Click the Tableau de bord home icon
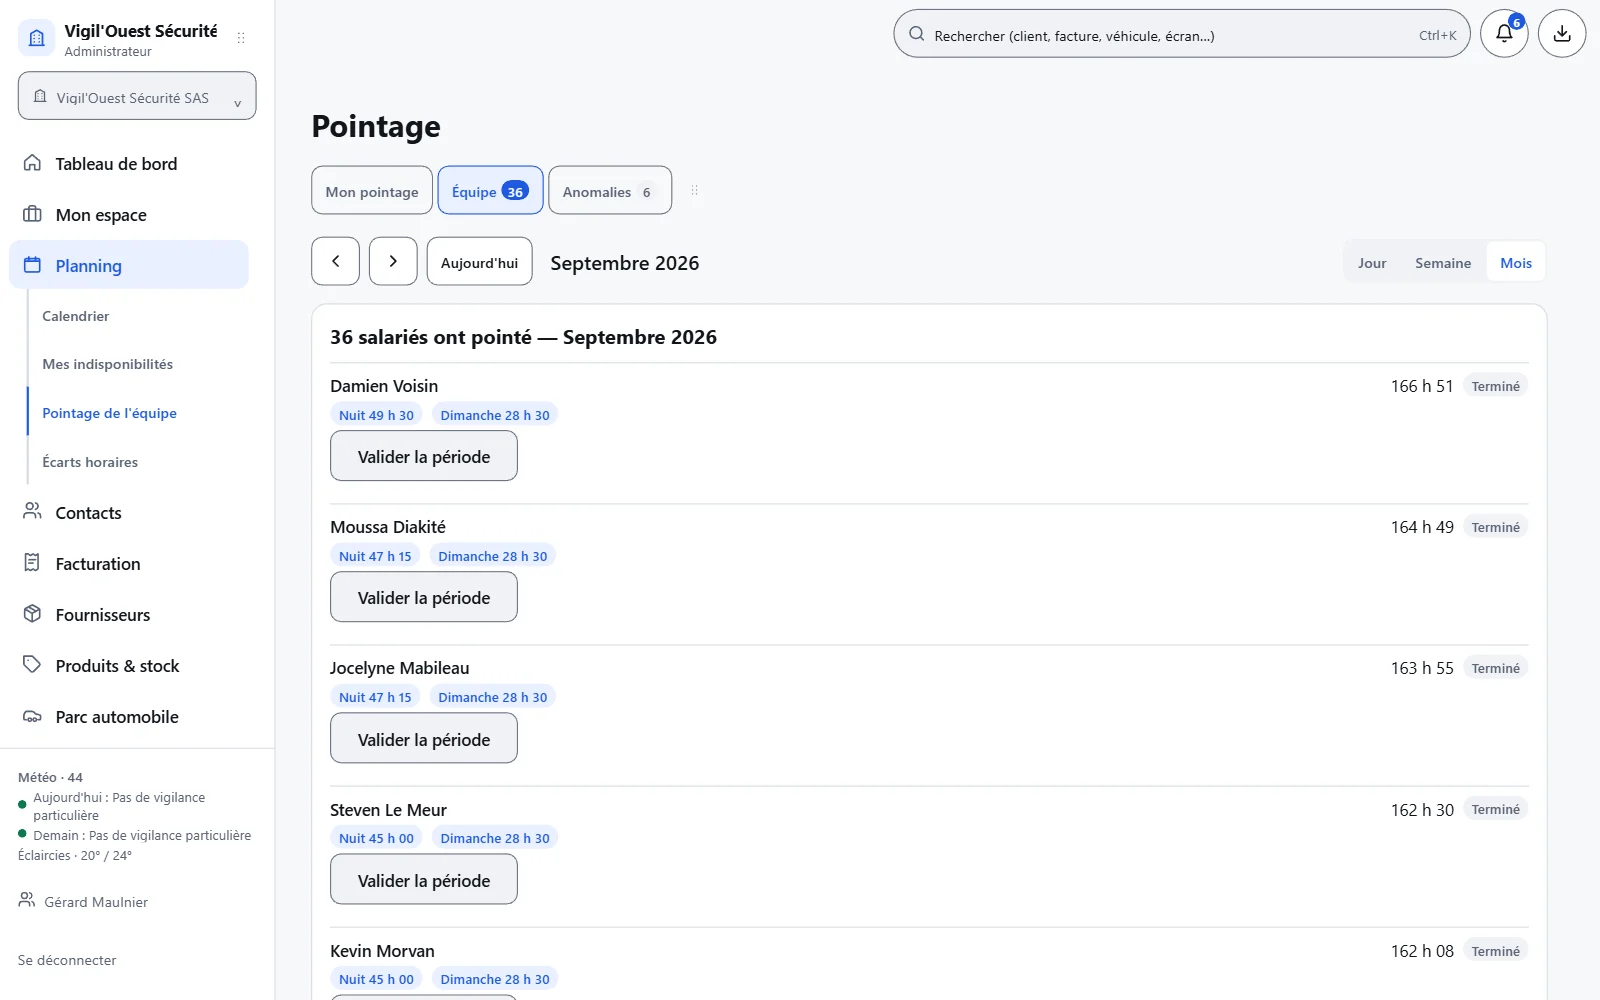 [33, 163]
